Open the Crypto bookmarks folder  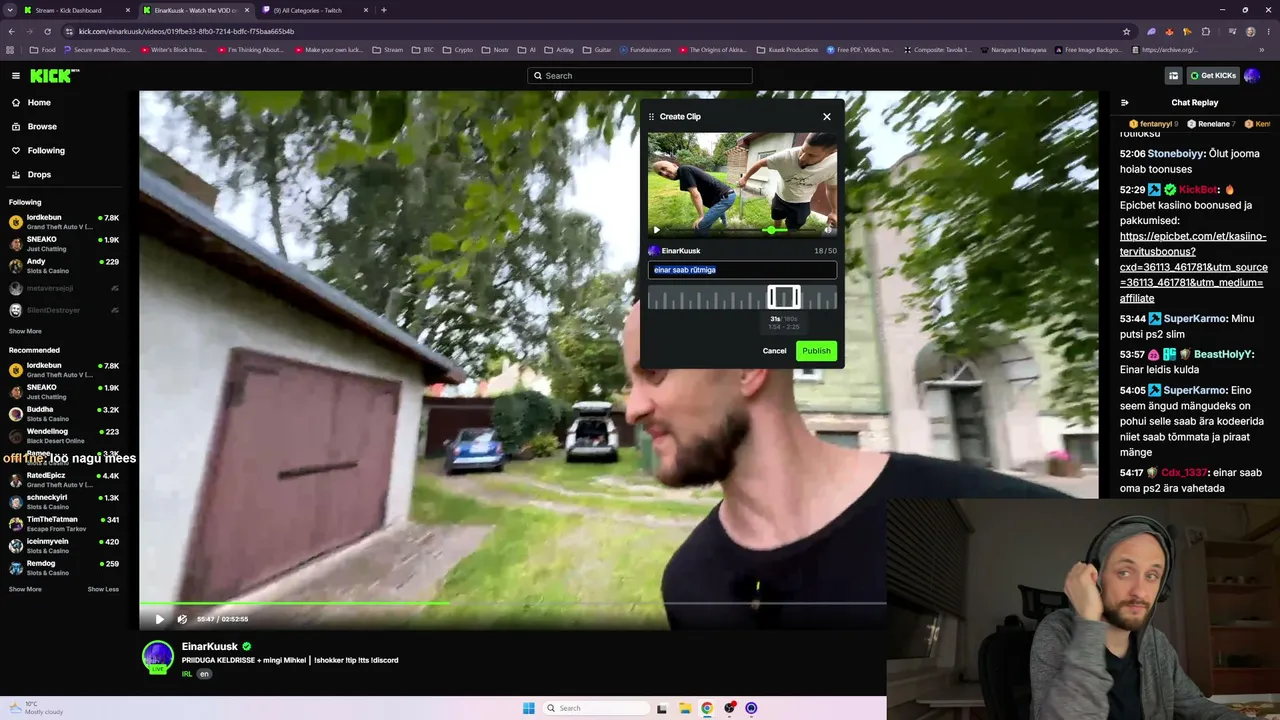point(458,50)
